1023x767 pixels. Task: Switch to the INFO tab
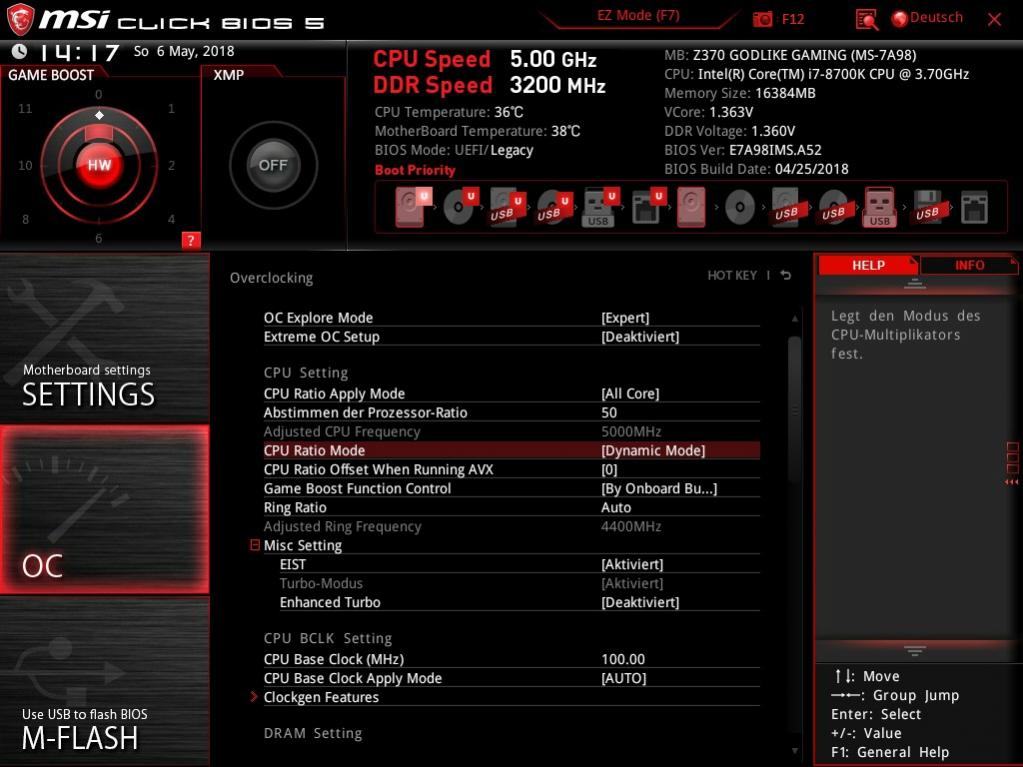[x=969, y=265]
